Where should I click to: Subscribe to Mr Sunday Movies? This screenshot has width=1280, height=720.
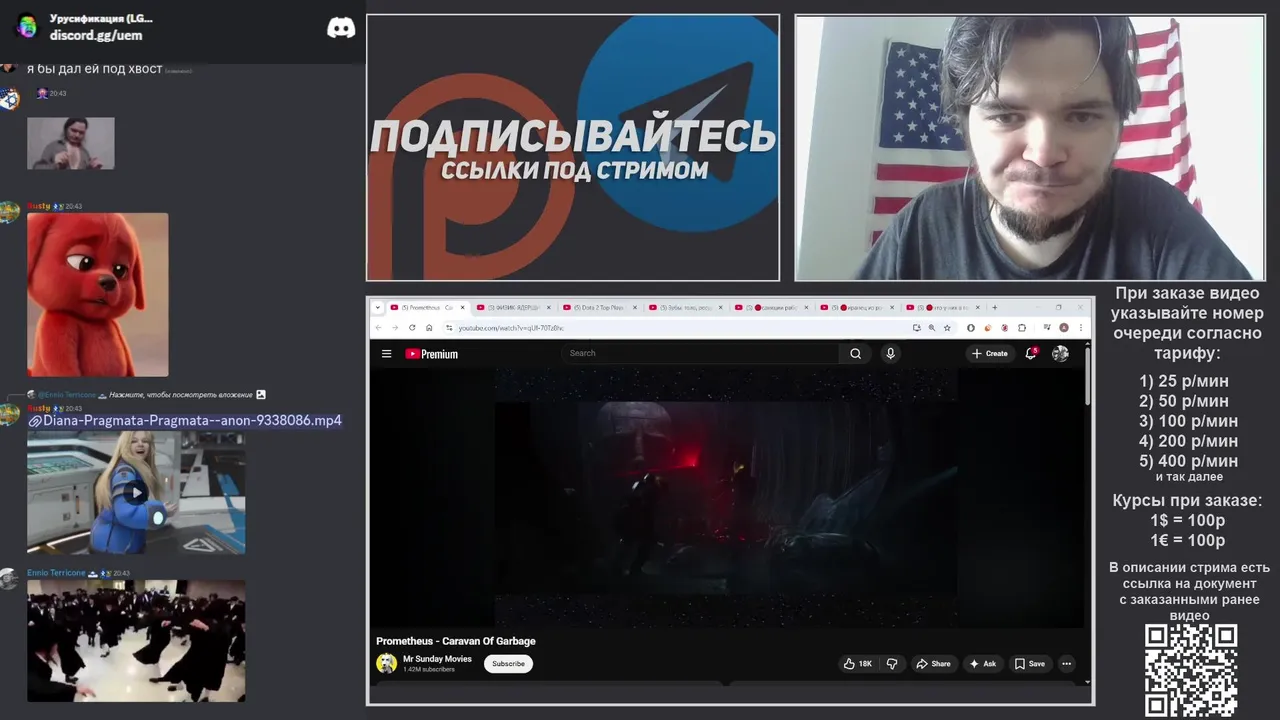pyautogui.click(x=508, y=664)
